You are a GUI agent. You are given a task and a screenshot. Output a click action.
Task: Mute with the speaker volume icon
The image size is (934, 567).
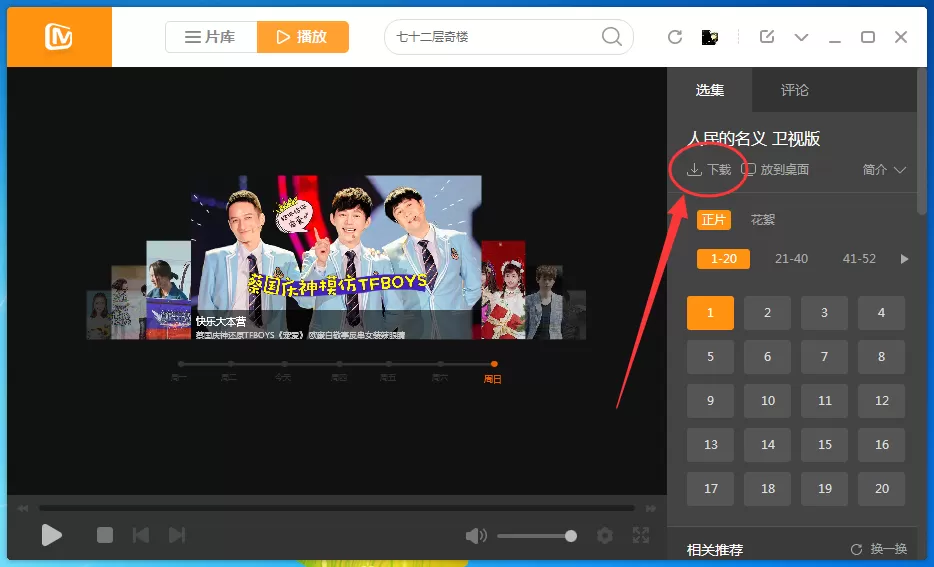[476, 535]
